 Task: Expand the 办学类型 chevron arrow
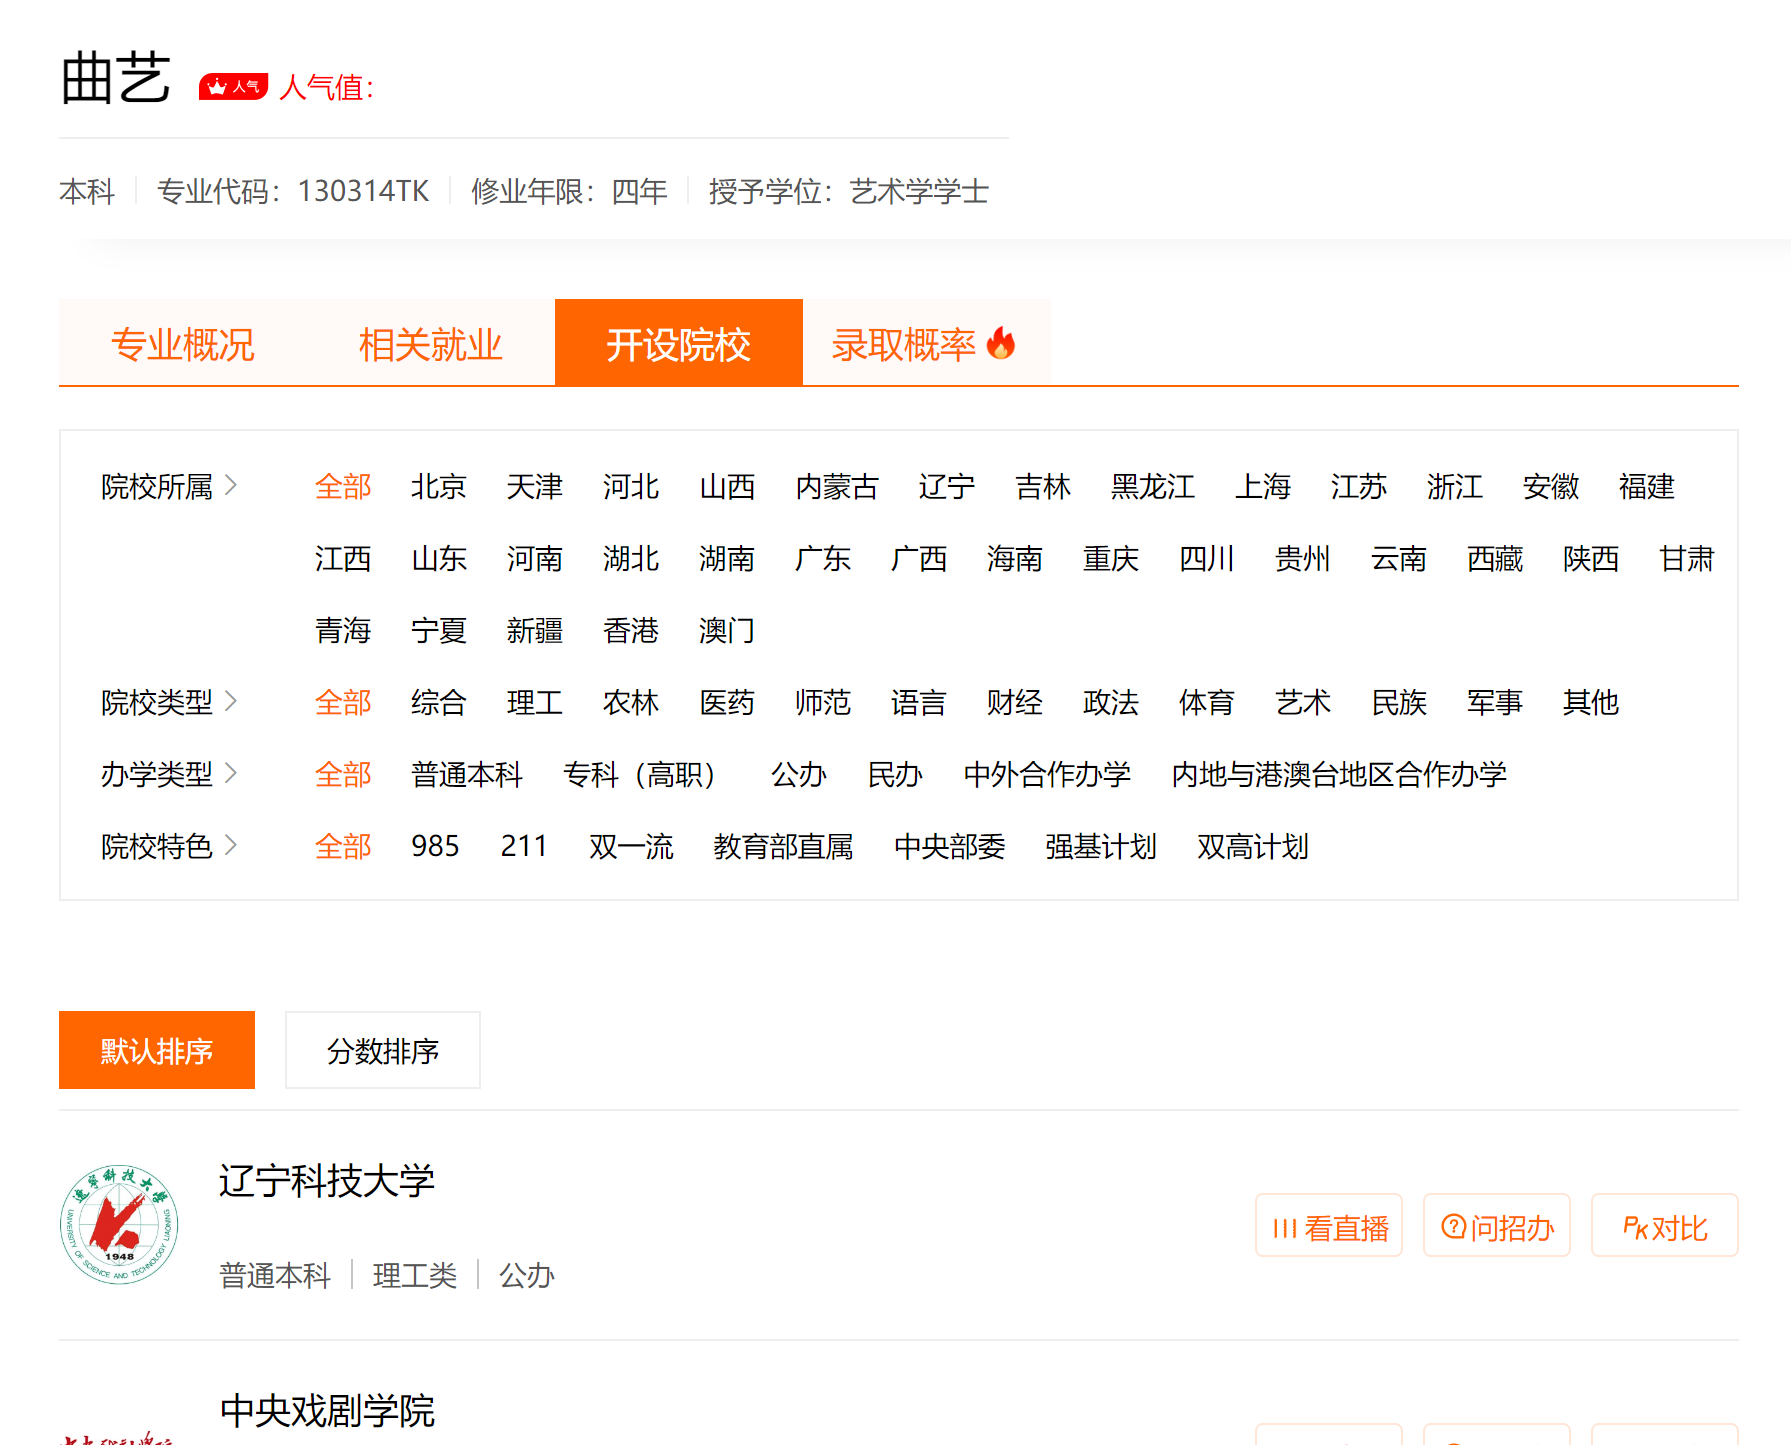231,773
